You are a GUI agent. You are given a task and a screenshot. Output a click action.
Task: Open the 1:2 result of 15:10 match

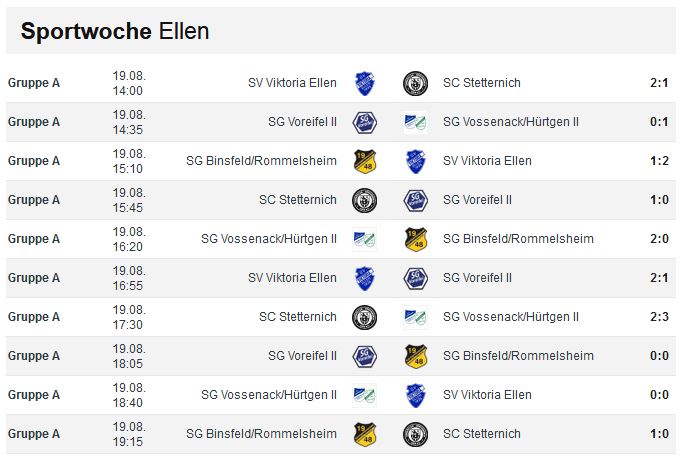point(659,161)
